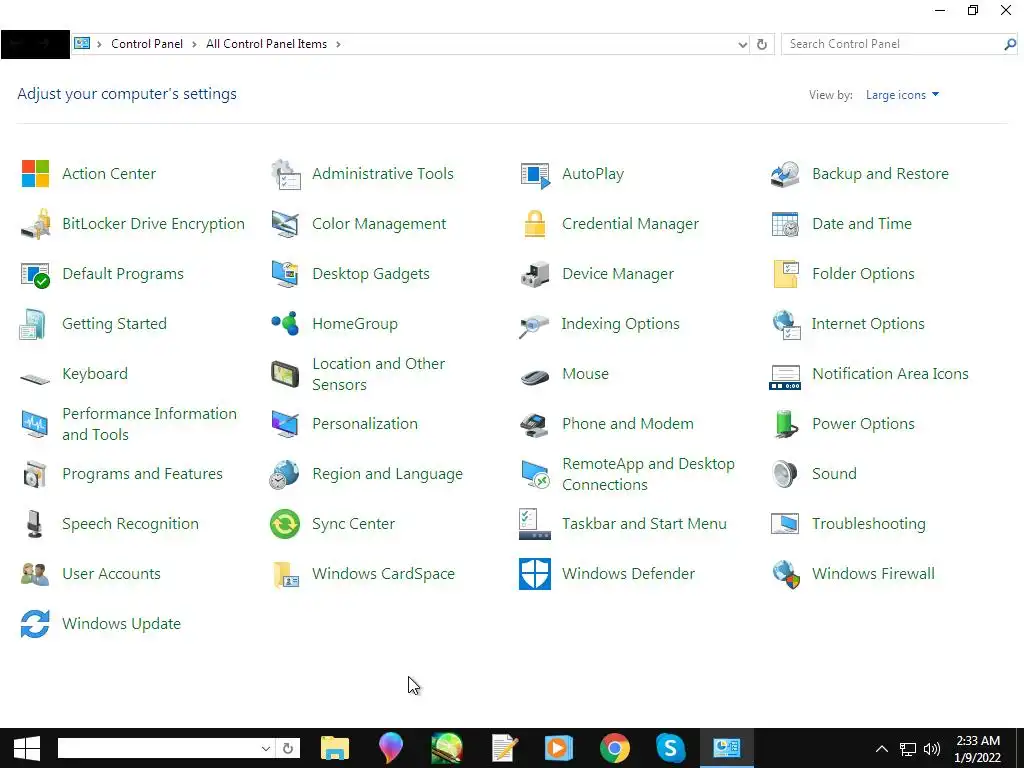Open the Administrative Tools icon
The image size is (1024, 768).
click(x=285, y=174)
